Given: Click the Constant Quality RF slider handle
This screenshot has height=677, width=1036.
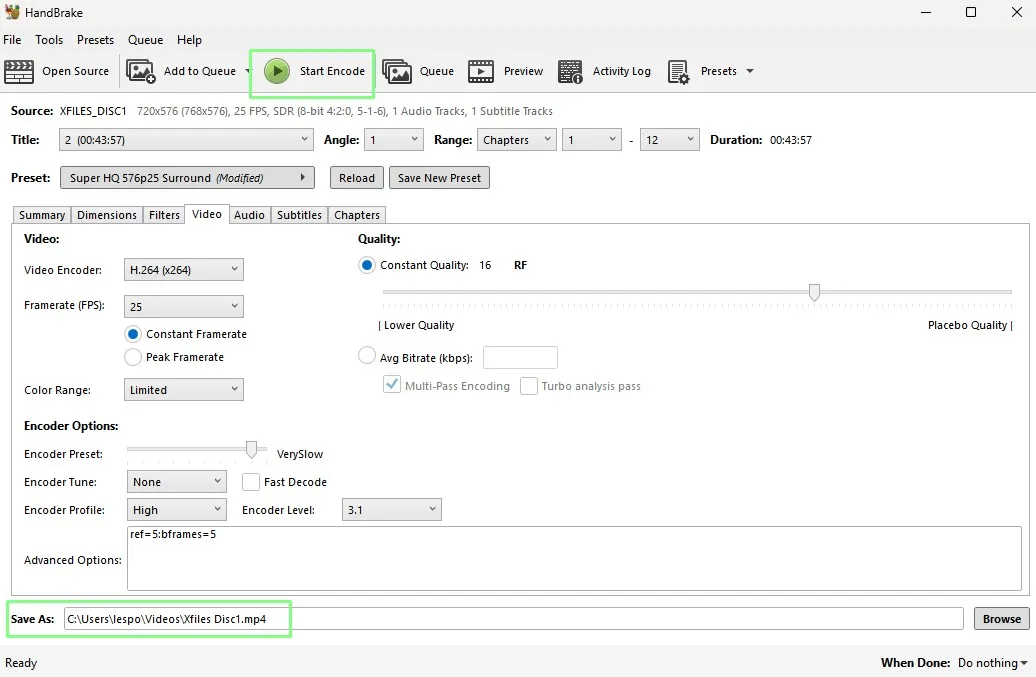Looking at the screenshot, I should (x=814, y=293).
